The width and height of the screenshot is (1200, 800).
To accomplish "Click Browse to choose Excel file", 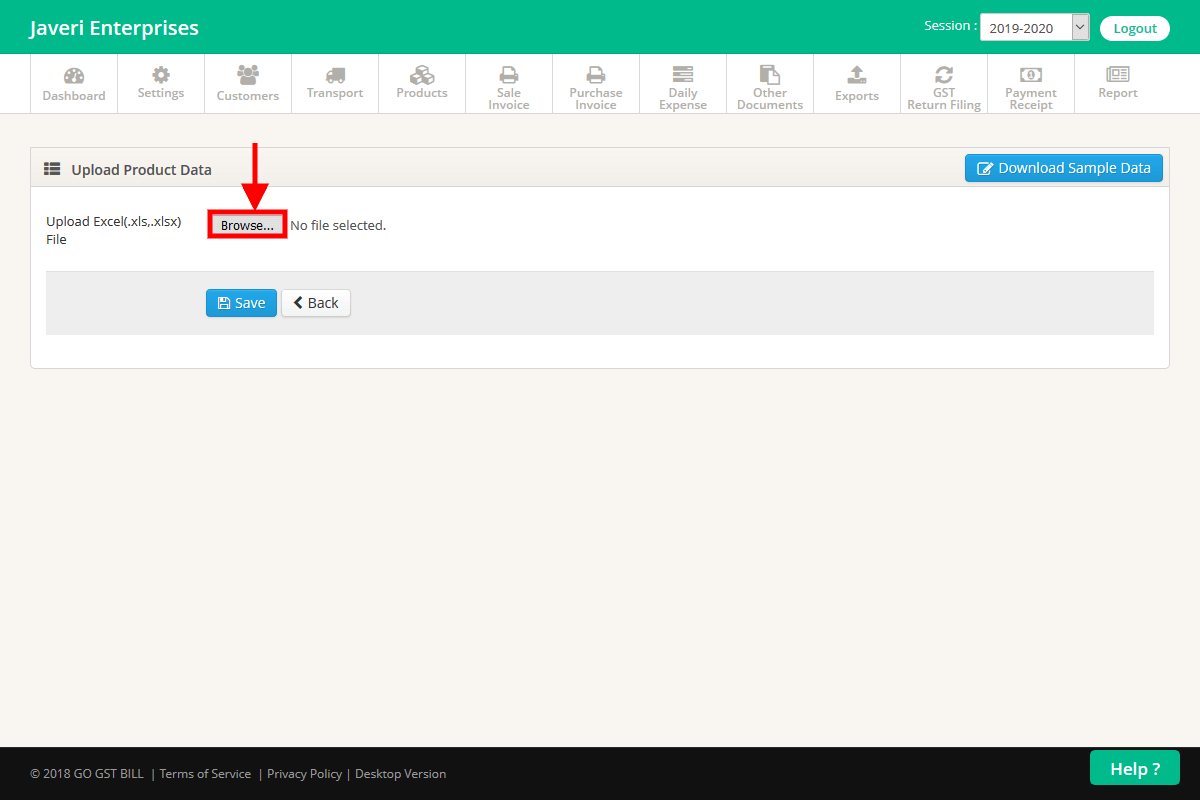I will click(247, 225).
